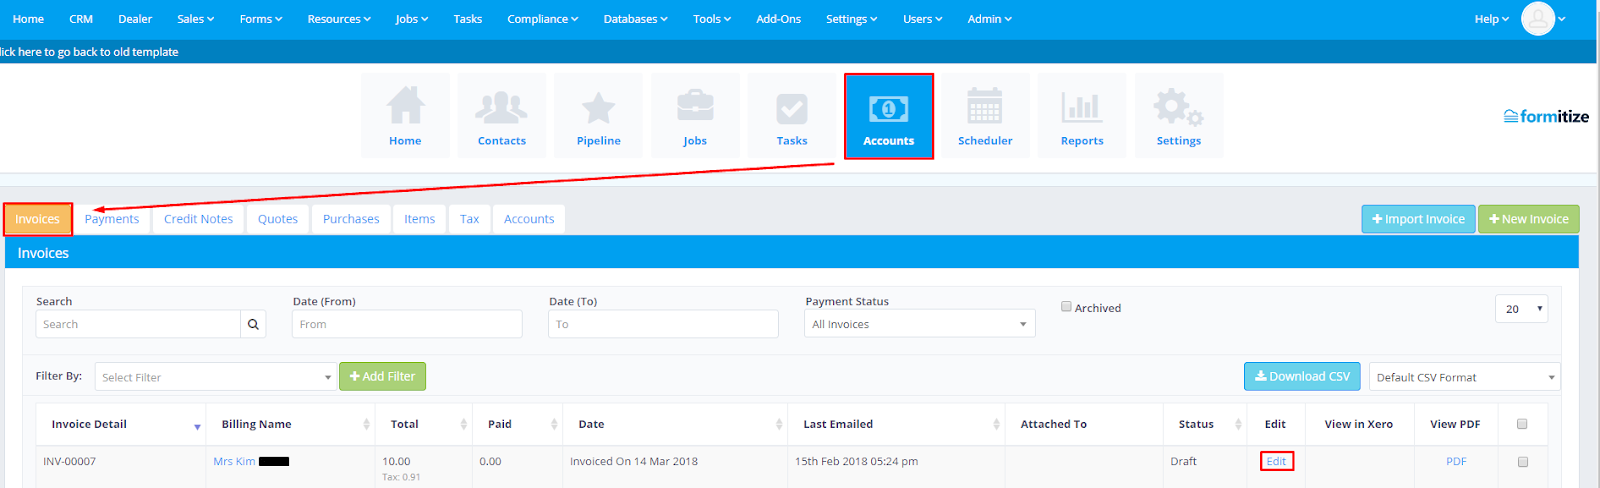This screenshot has height=488, width=1600.
Task: Open the Tasks menu item in top bar
Action: coord(468,19)
